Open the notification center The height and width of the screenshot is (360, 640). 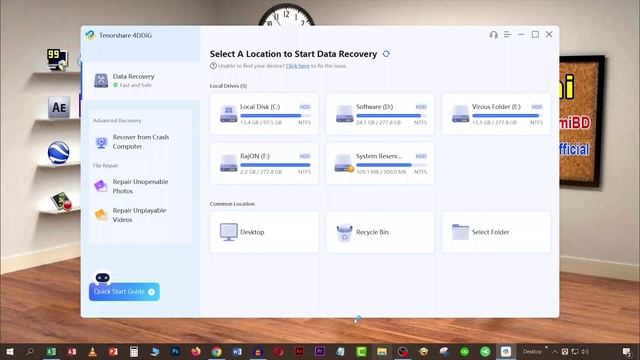coord(627,351)
